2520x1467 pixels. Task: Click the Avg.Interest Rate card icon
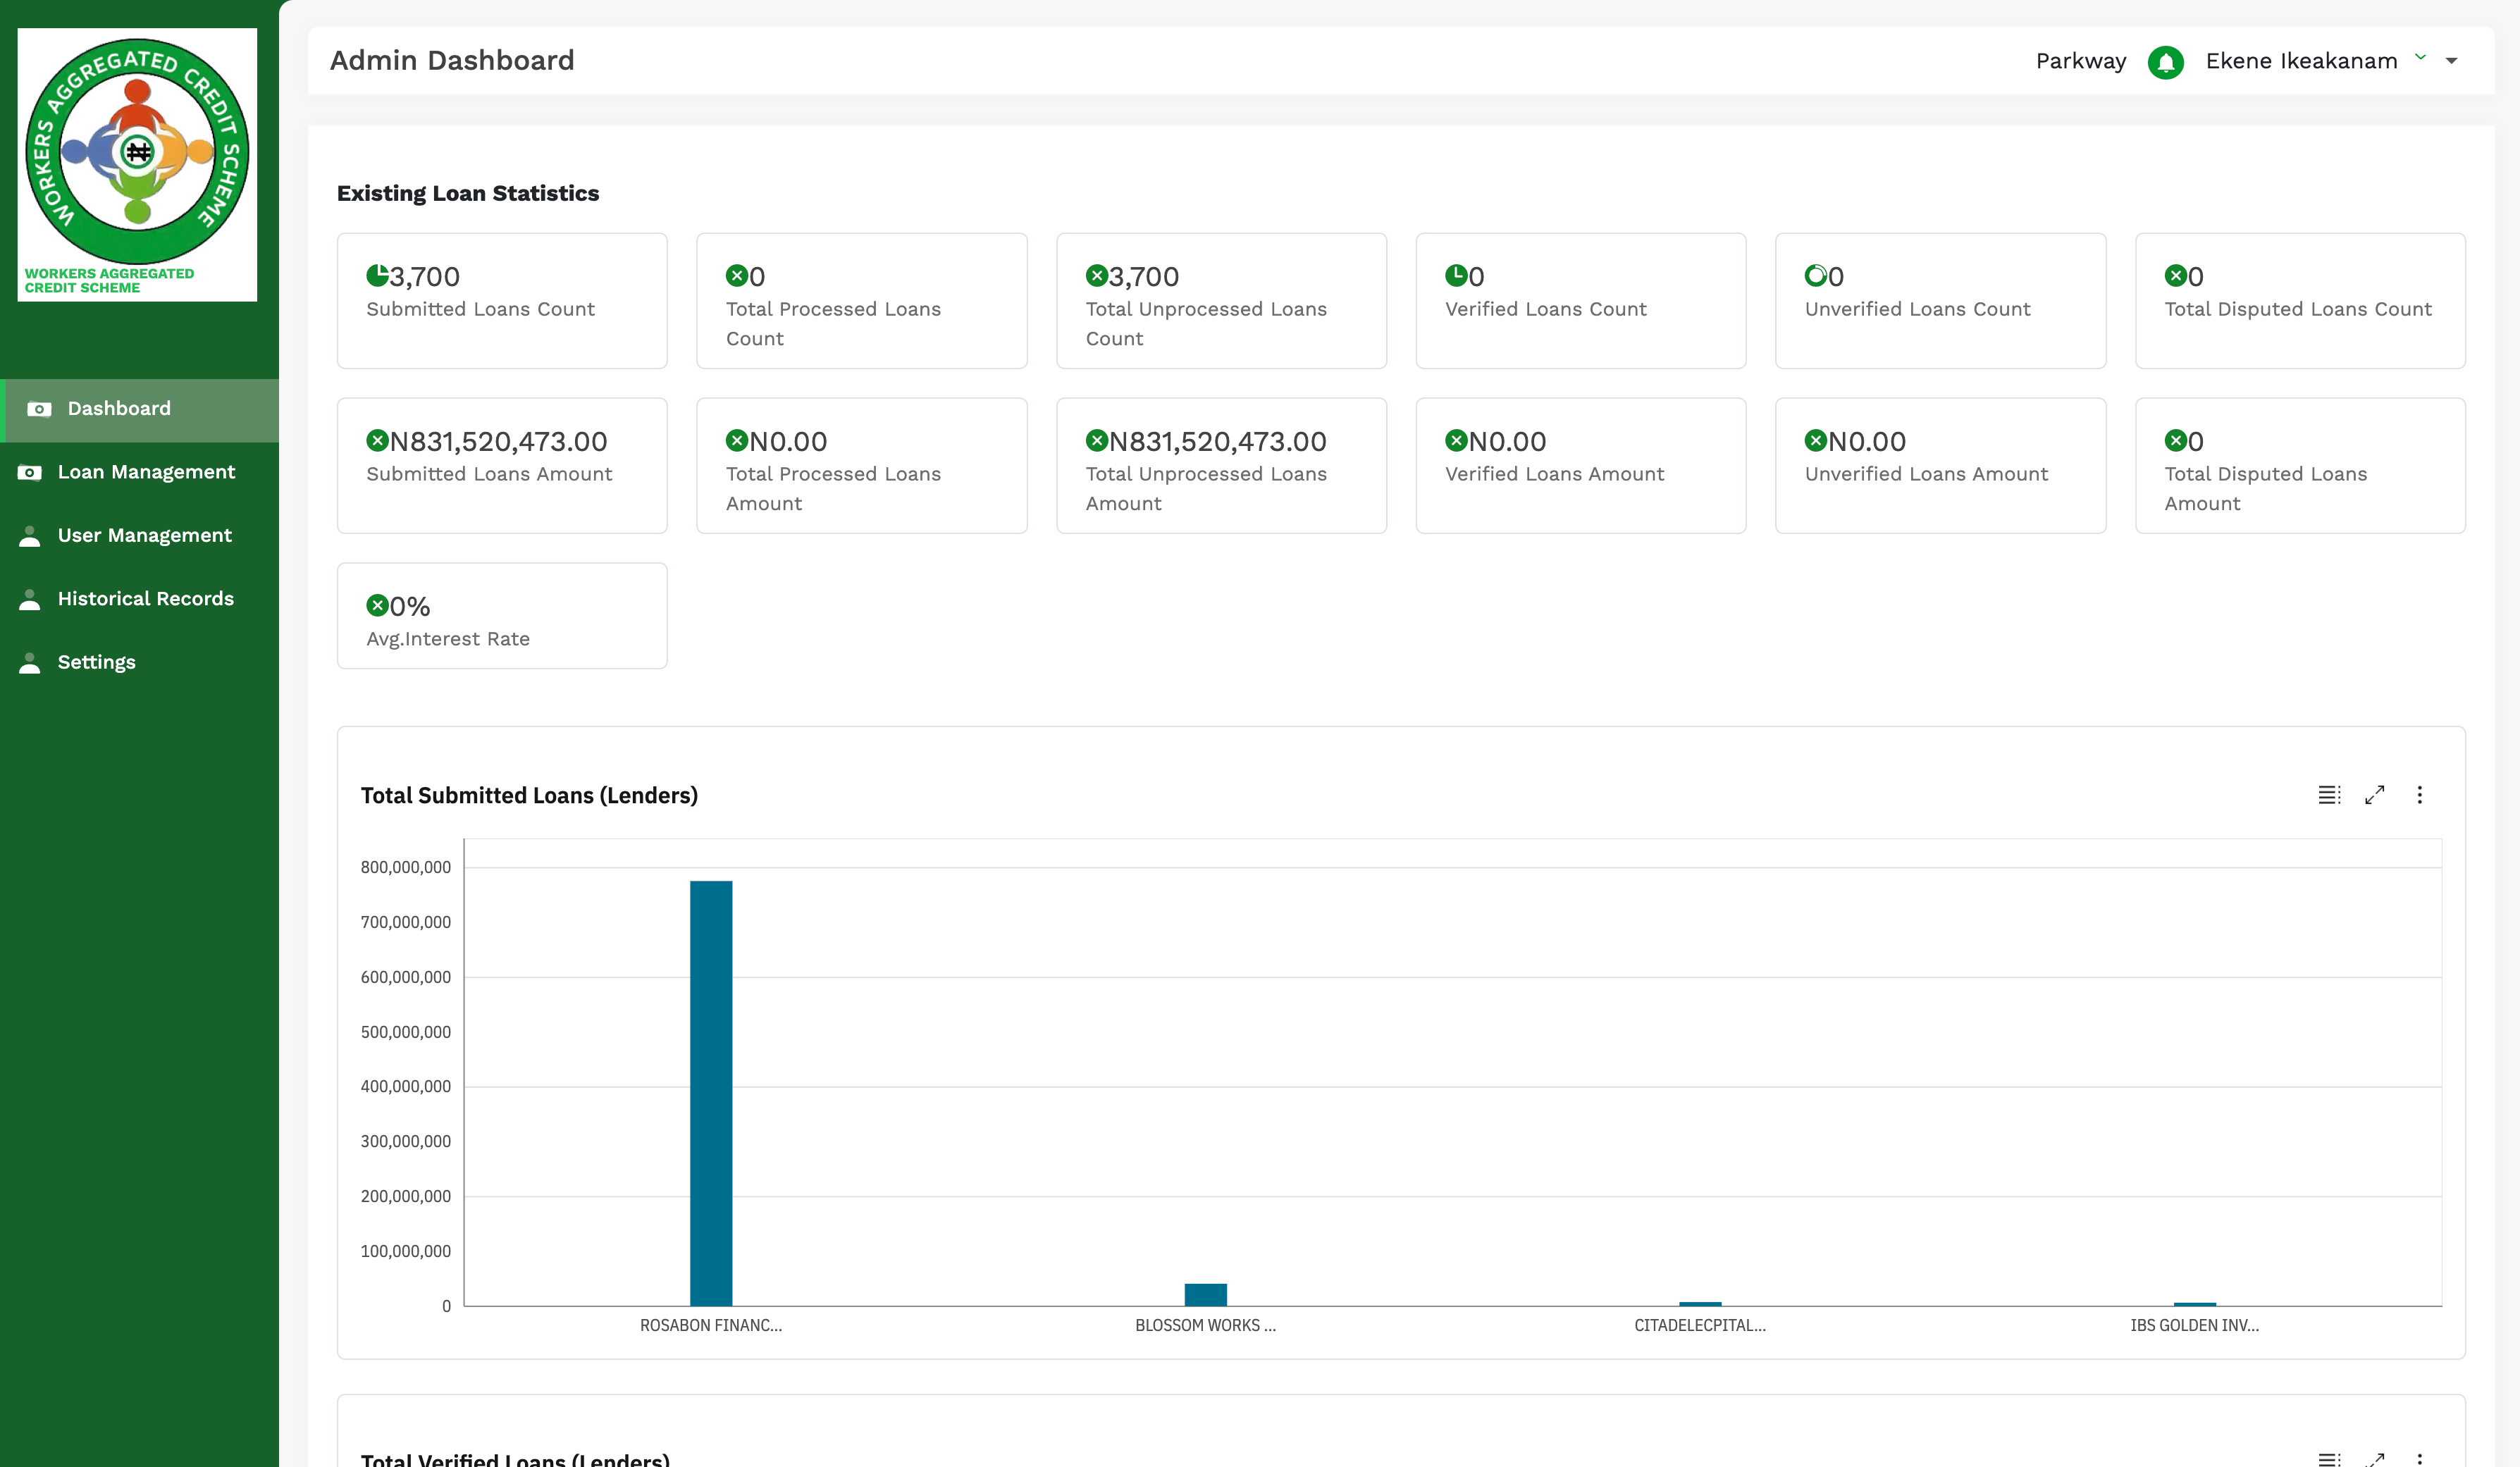[377, 605]
